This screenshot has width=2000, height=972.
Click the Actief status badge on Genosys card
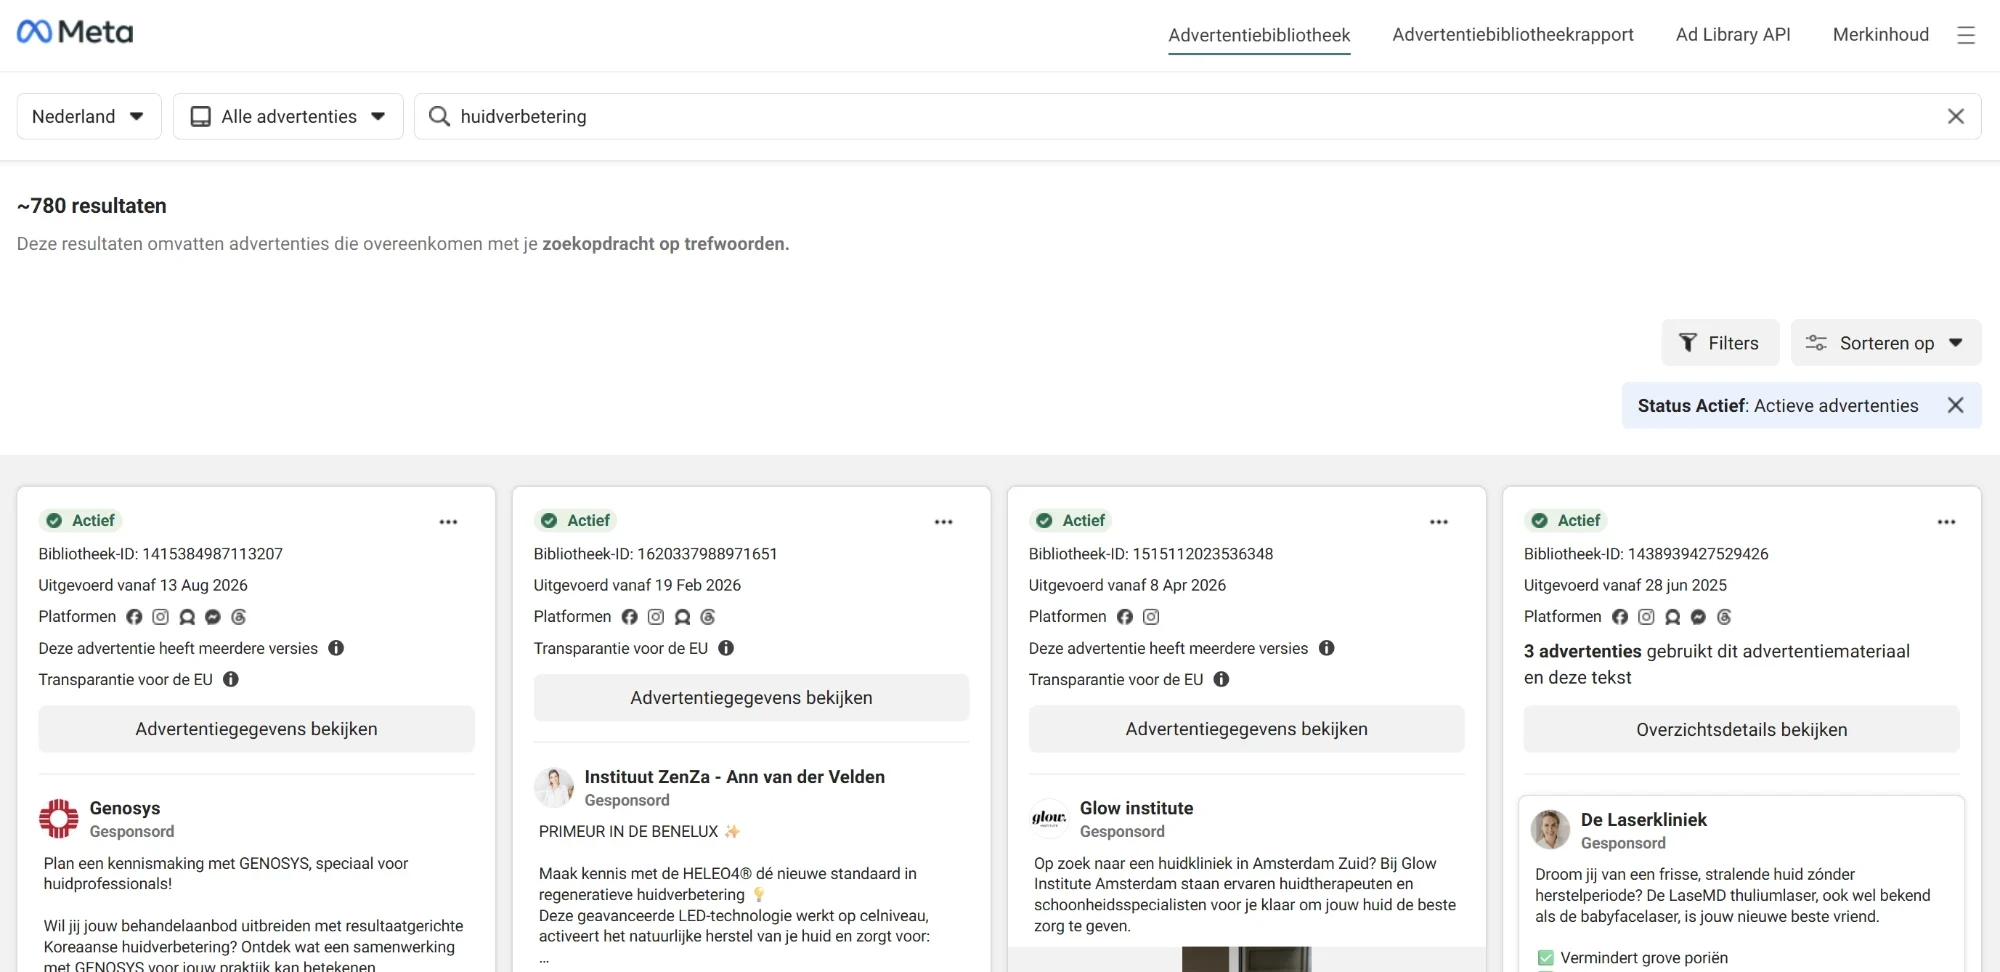pyautogui.click(x=81, y=521)
